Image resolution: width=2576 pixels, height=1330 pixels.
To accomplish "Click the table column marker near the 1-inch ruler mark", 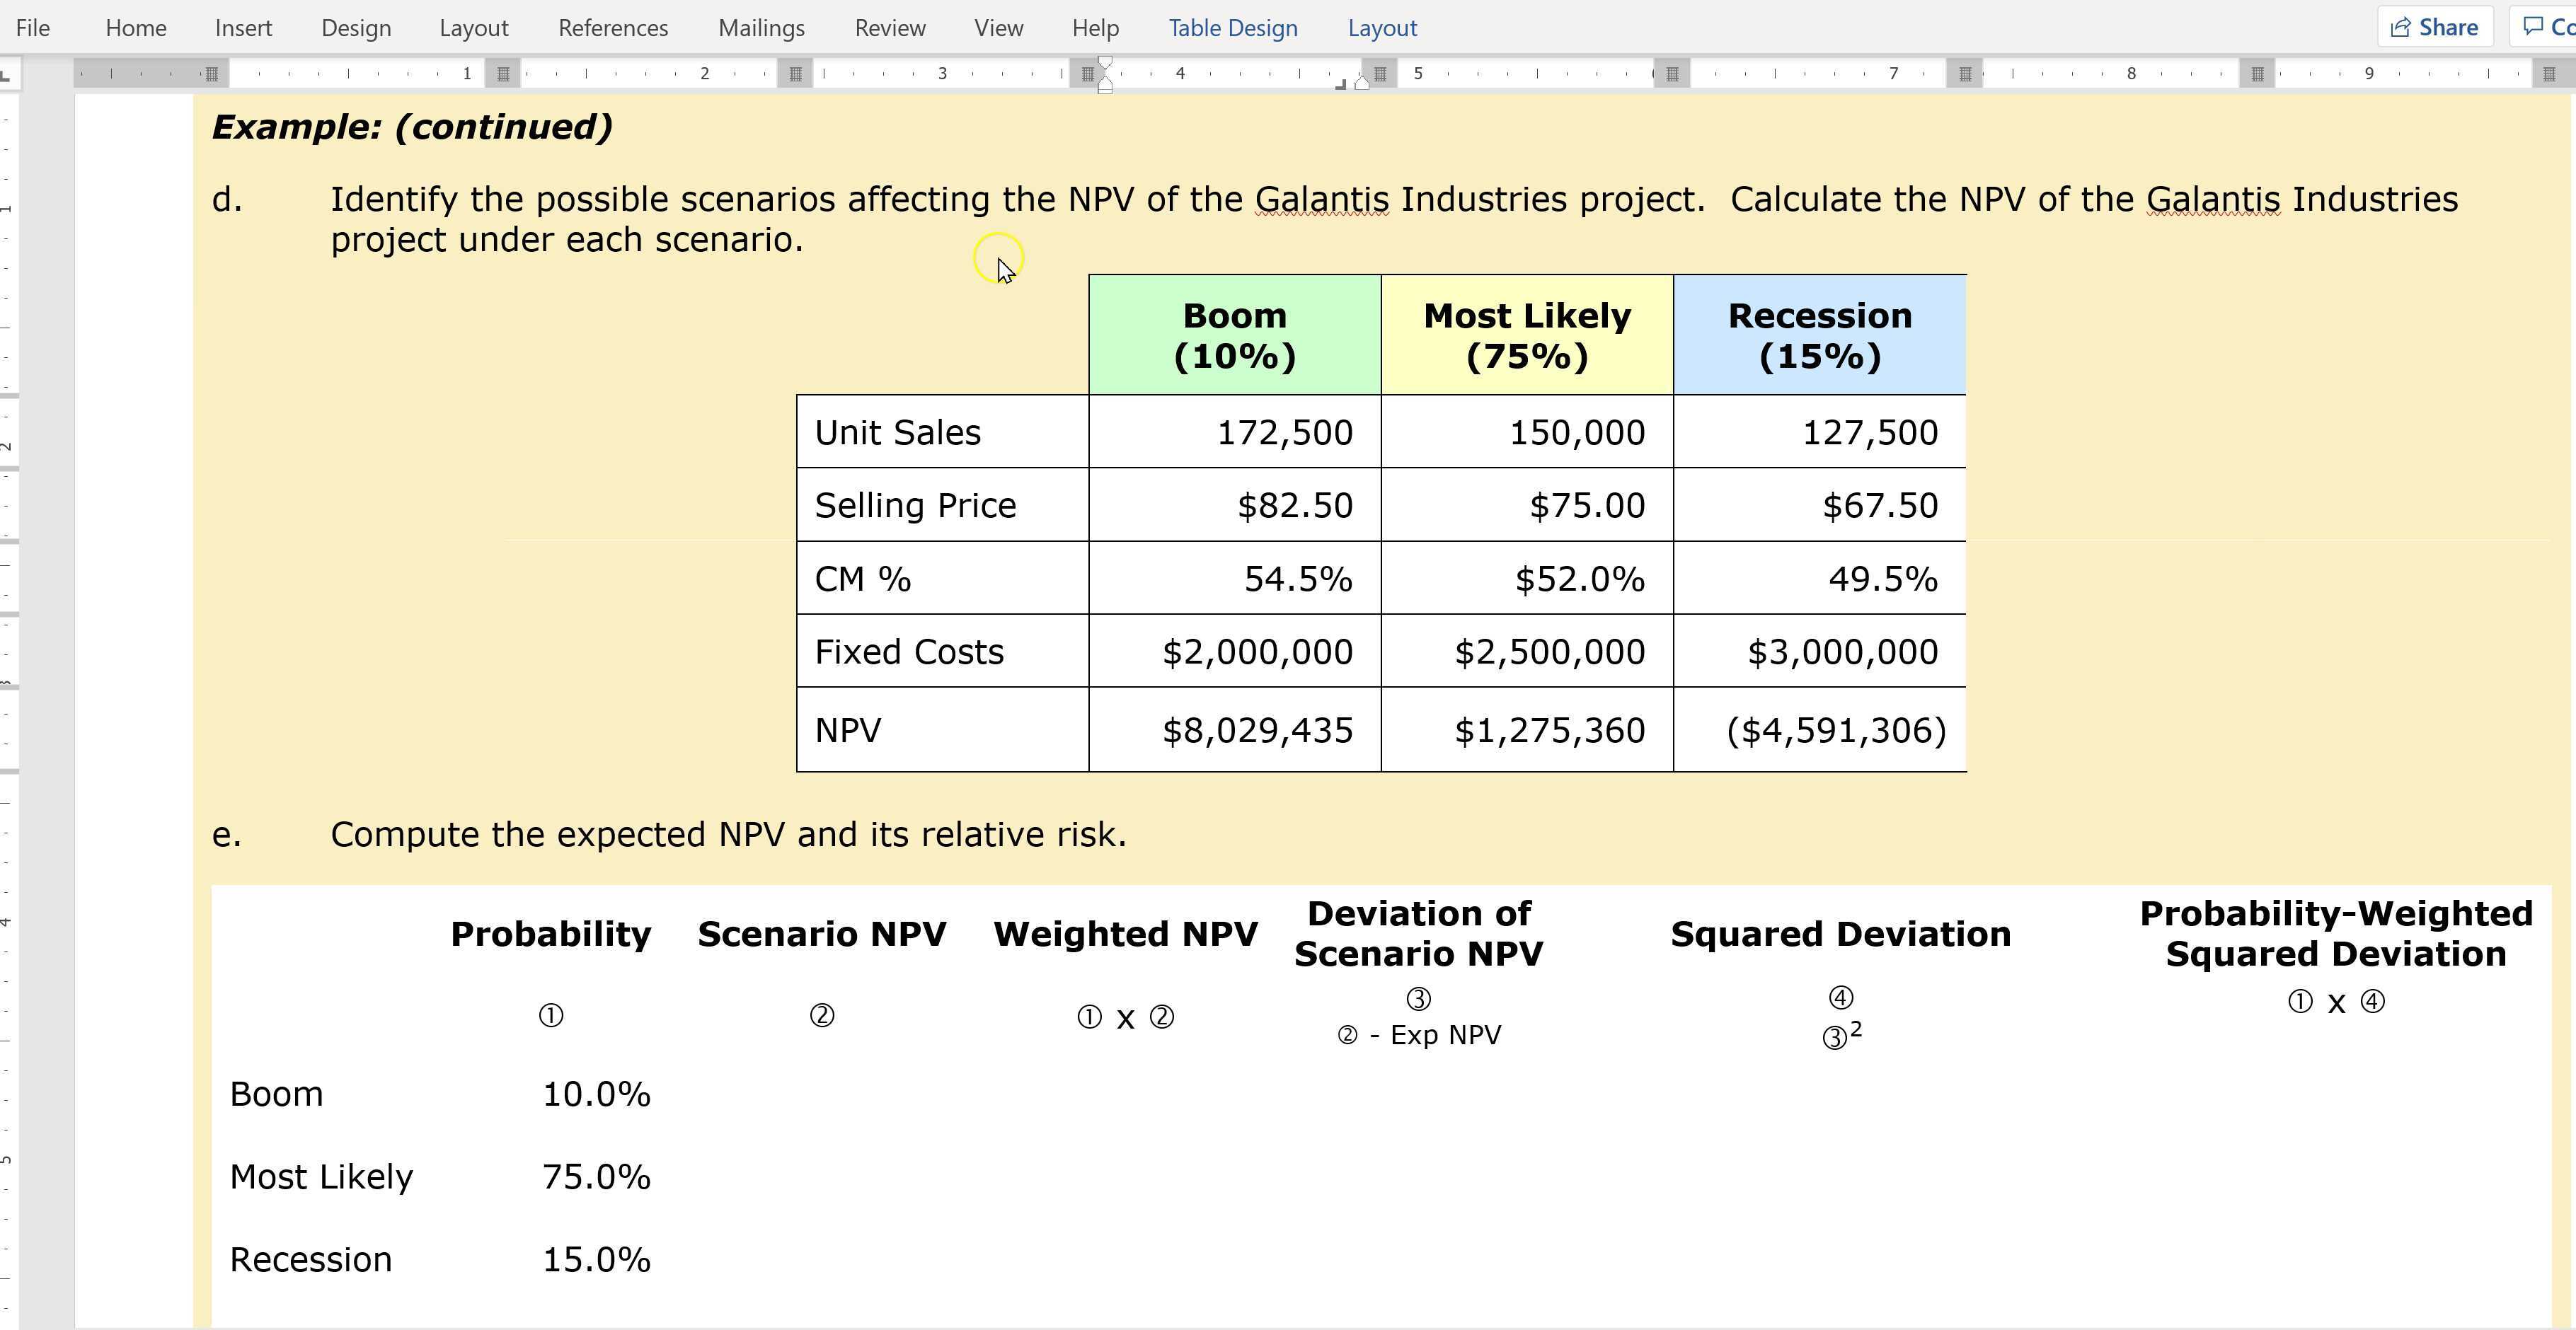I will (503, 72).
